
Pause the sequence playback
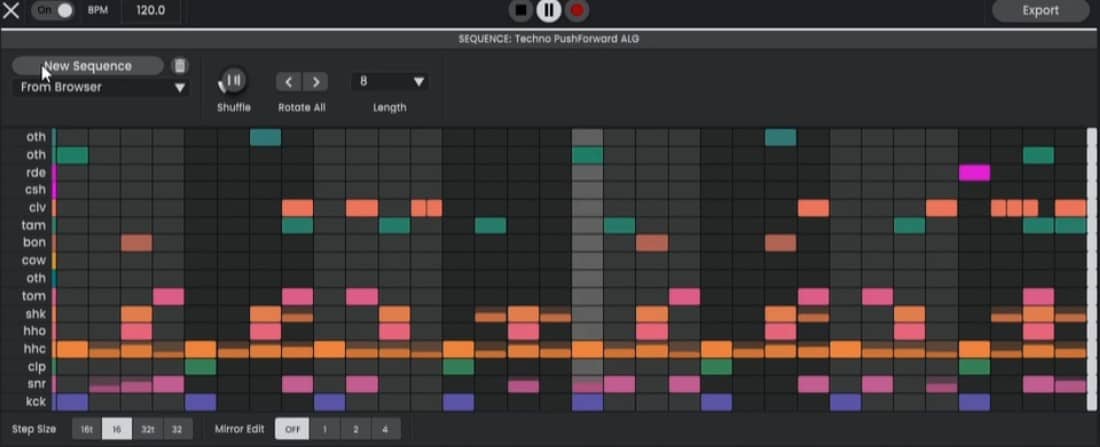click(548, 10)
